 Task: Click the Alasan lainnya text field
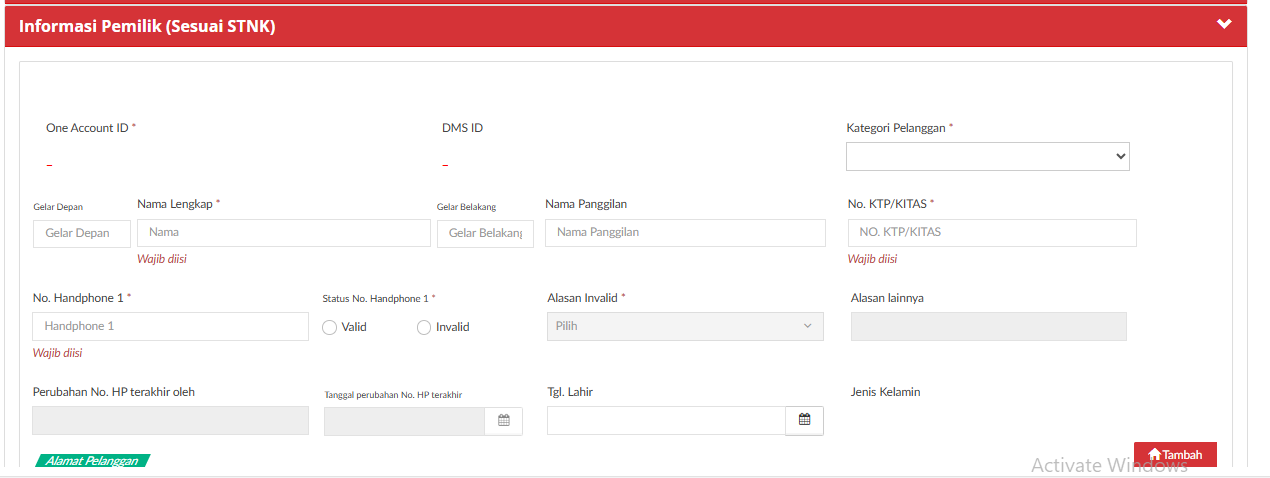point(988,327)
